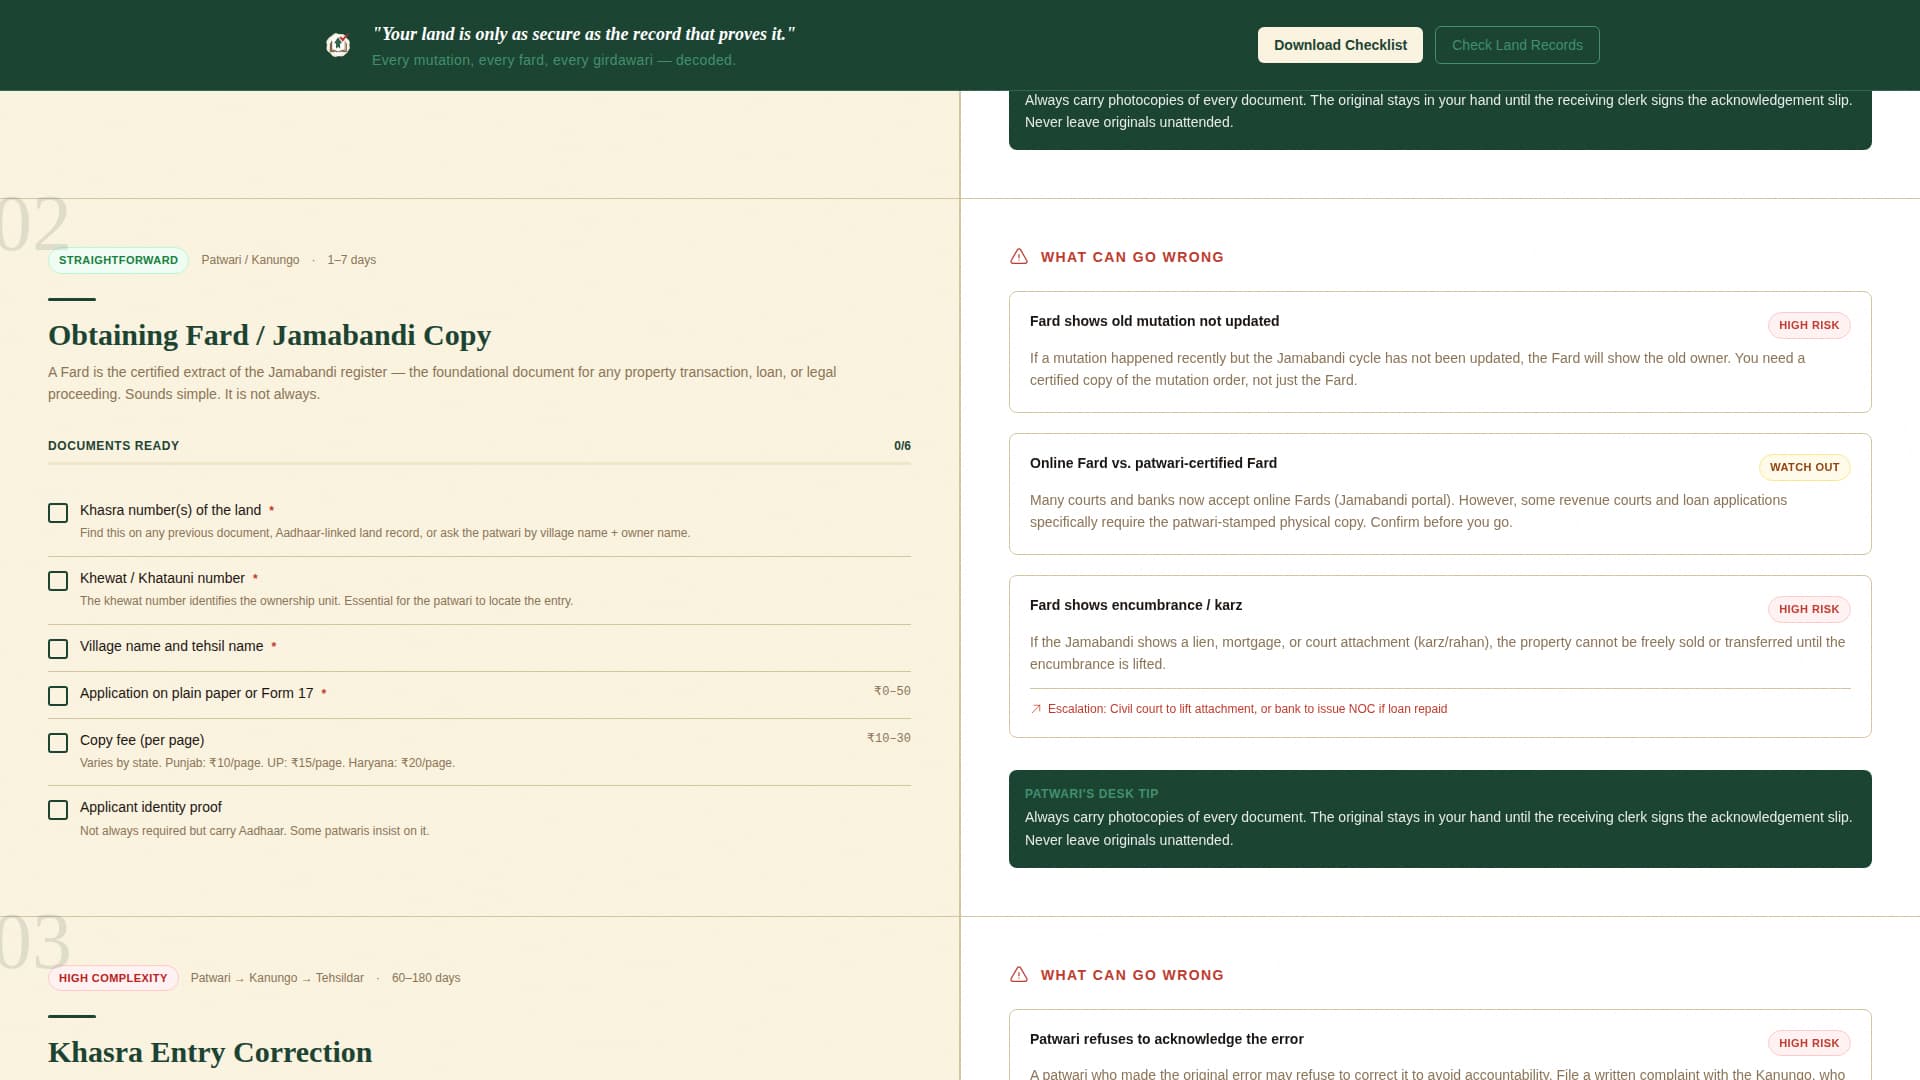
Task: Click the Documents Ready progress bar
Action: pyautogui.click(x=479, y=464)
